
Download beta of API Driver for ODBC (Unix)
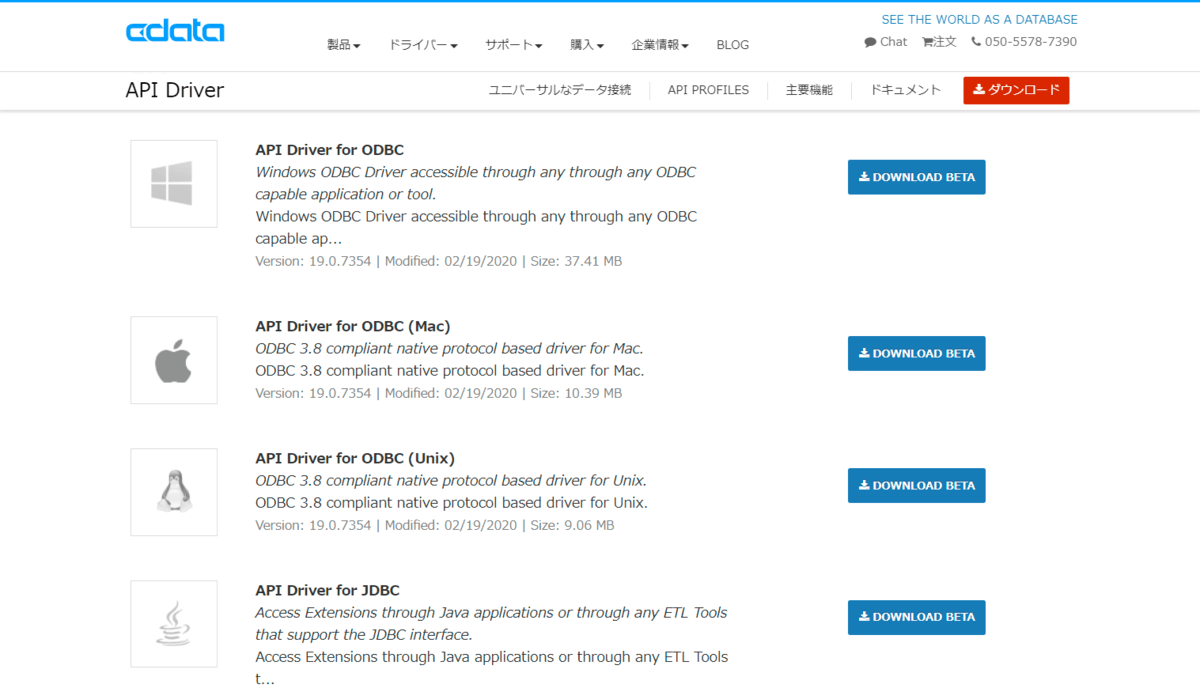pos(917,485)
